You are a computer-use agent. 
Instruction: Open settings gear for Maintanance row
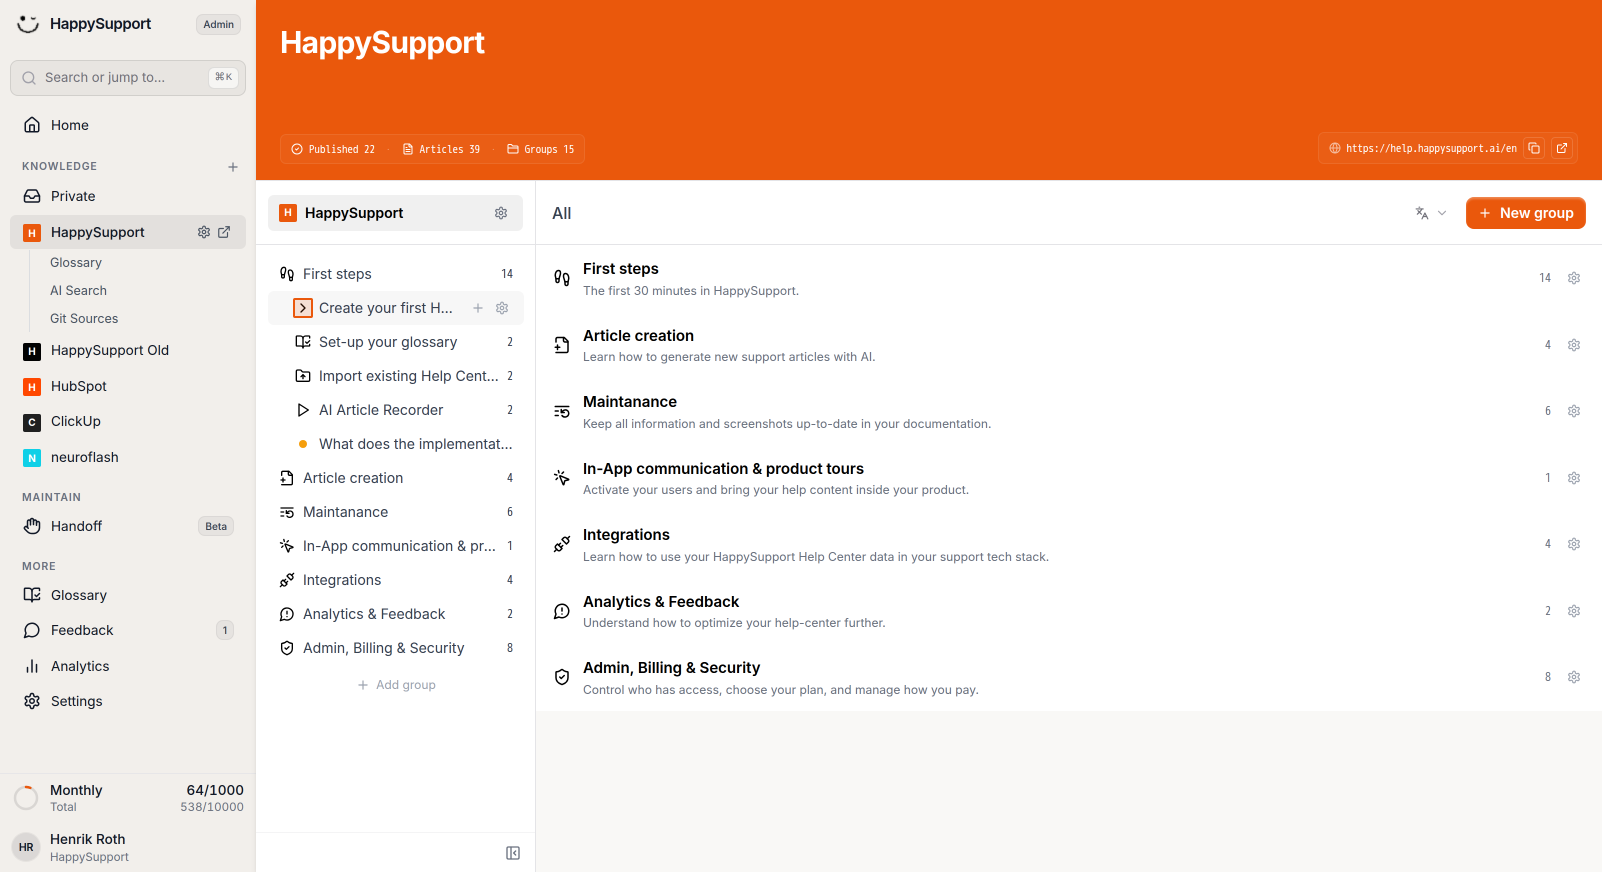[x=1574, y=411]
